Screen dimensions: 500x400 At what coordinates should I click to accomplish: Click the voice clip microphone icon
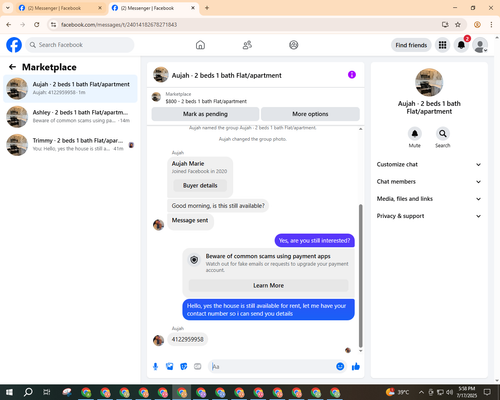coord(155,367)
